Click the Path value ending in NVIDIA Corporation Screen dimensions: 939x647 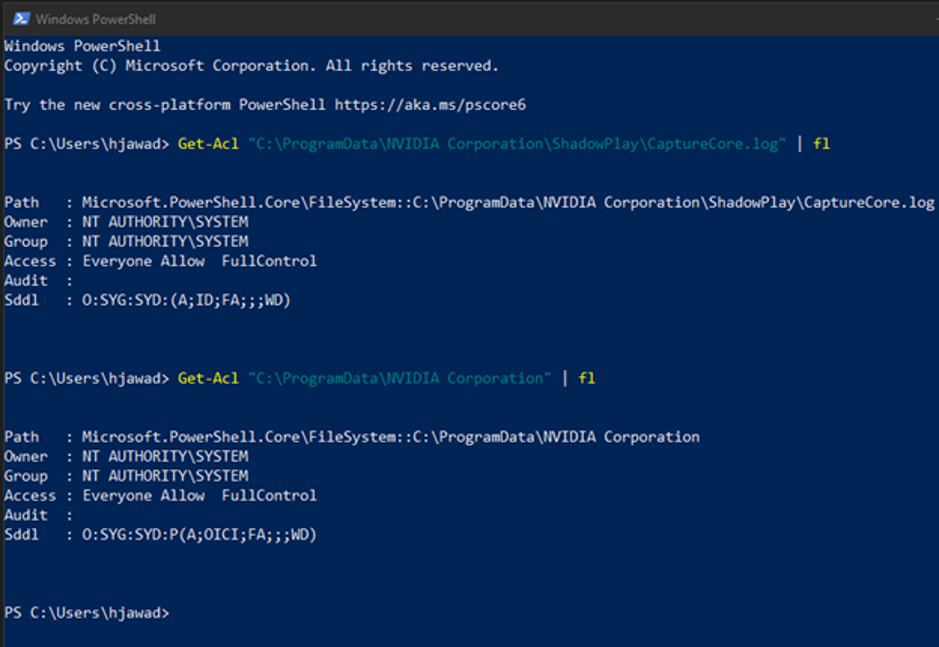coord(391,437)
